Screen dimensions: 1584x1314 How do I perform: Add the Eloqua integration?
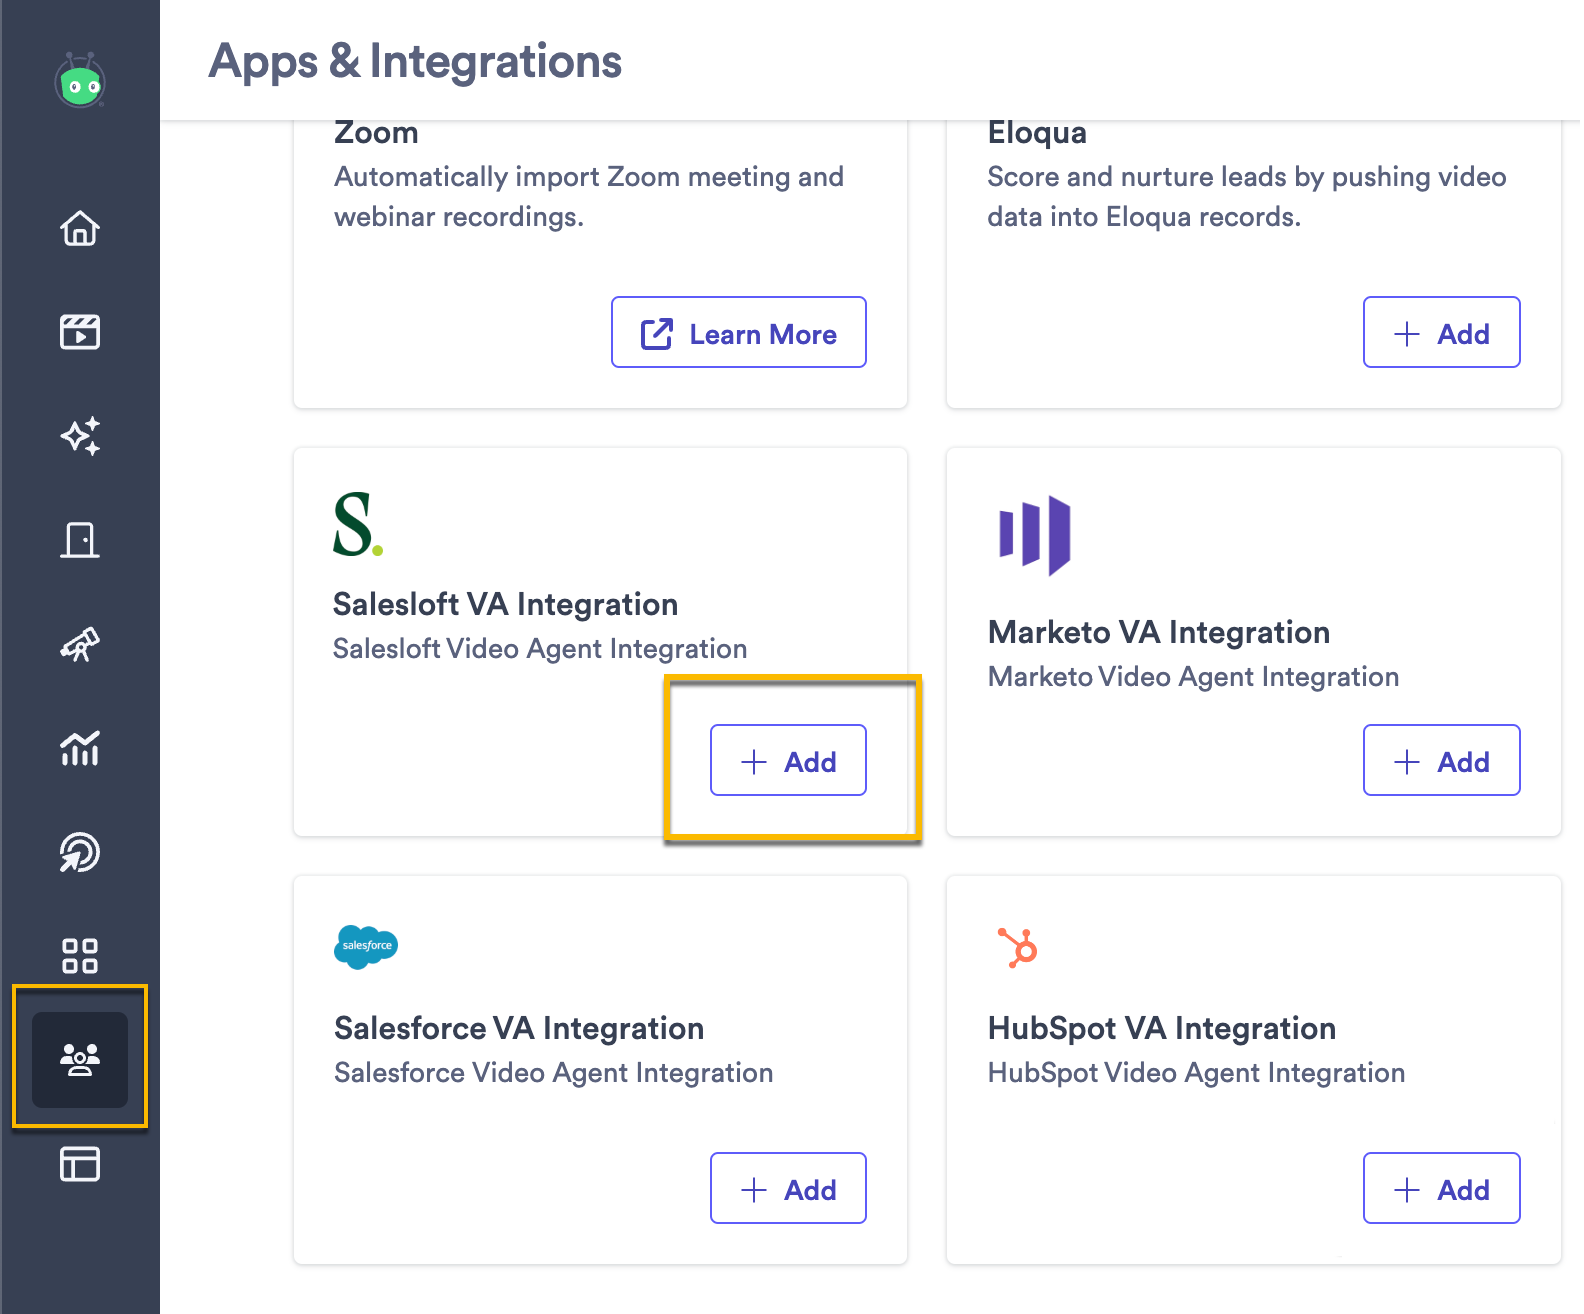tap(1442, 332)
